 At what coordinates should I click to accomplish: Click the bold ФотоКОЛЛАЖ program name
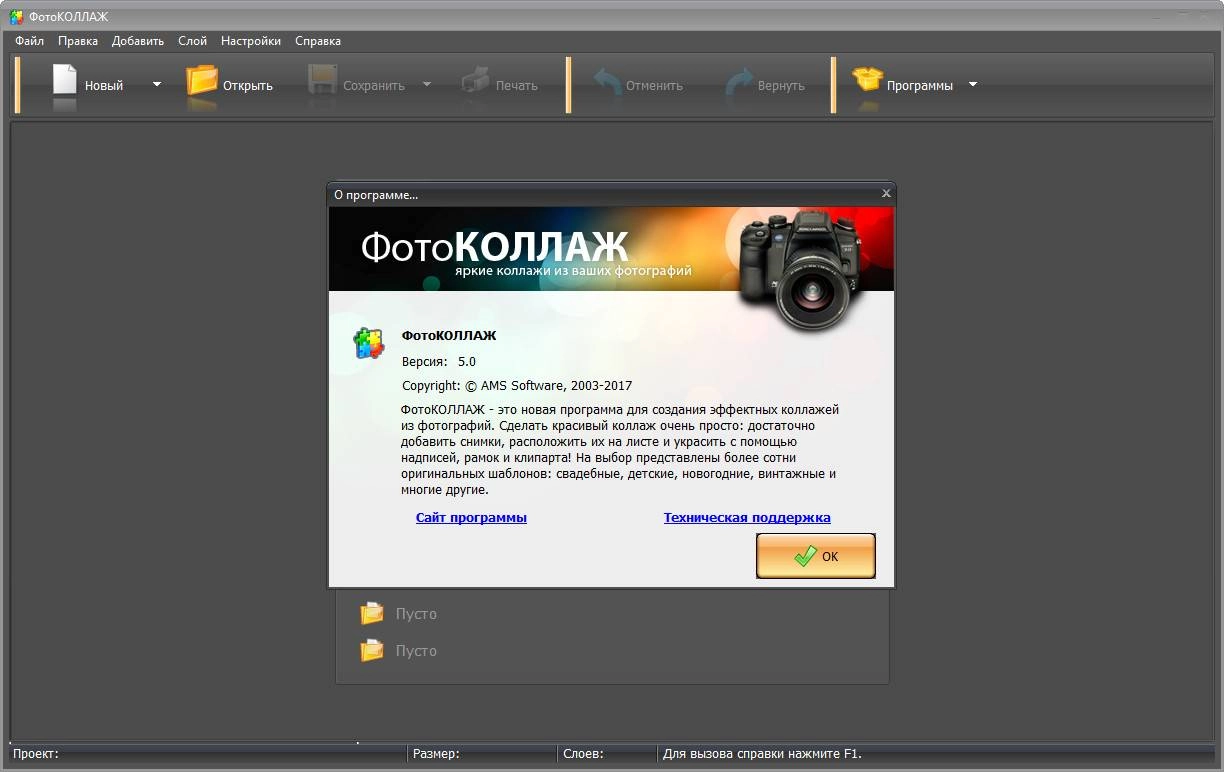tap(449, 335)
